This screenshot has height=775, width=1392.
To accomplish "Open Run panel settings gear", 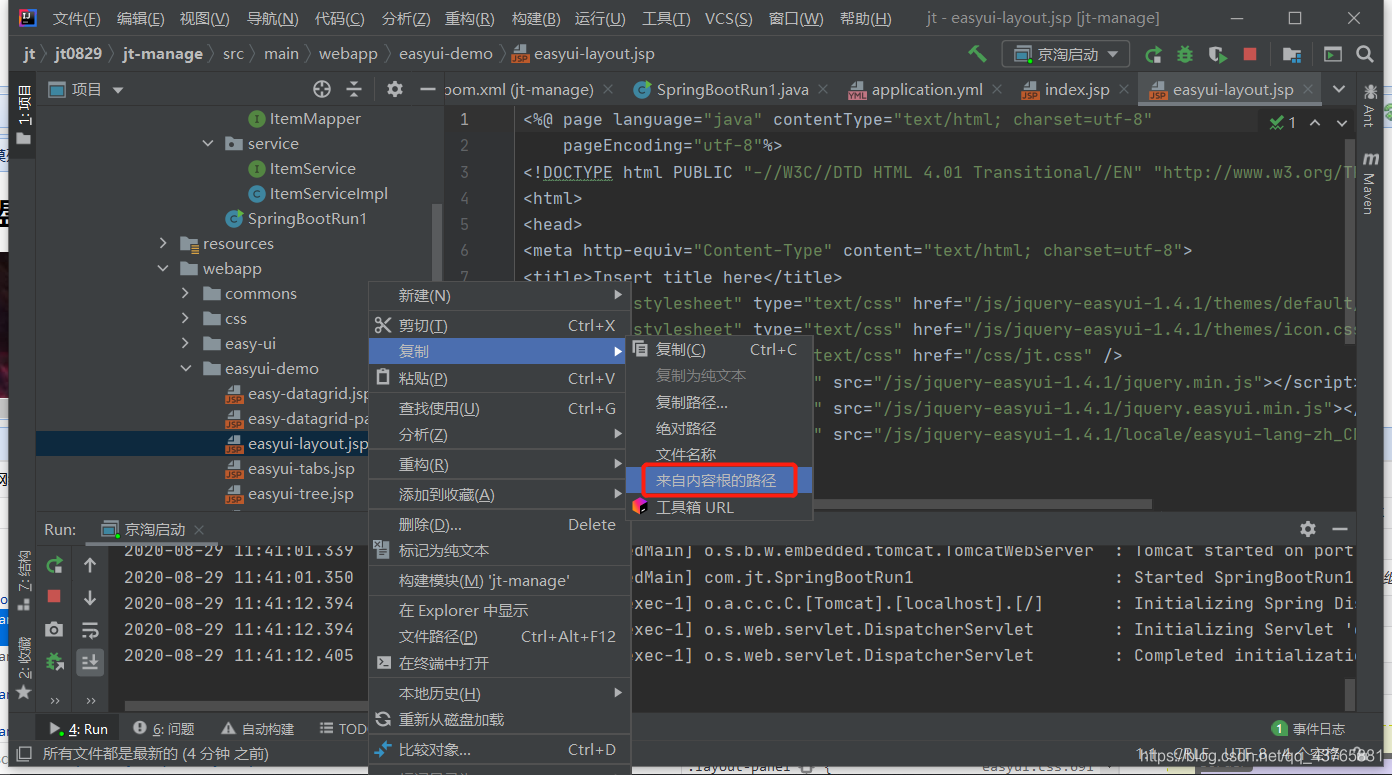I will (1307, 529).
